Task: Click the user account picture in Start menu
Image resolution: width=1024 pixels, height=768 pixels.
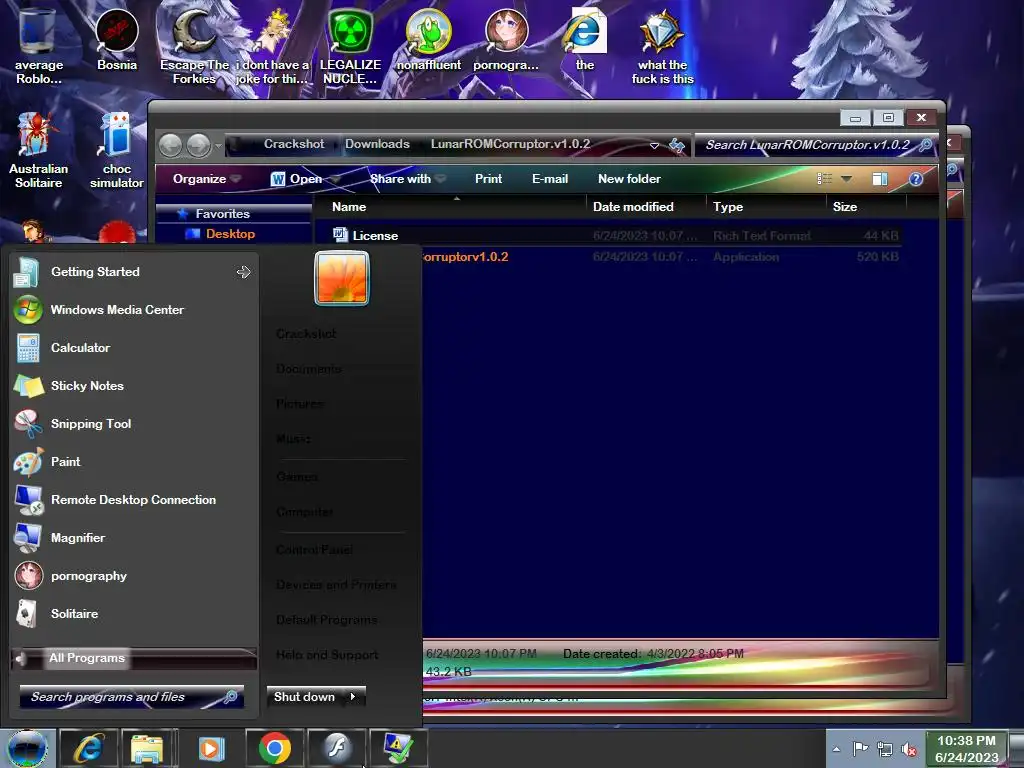Action: click(342, 278)
